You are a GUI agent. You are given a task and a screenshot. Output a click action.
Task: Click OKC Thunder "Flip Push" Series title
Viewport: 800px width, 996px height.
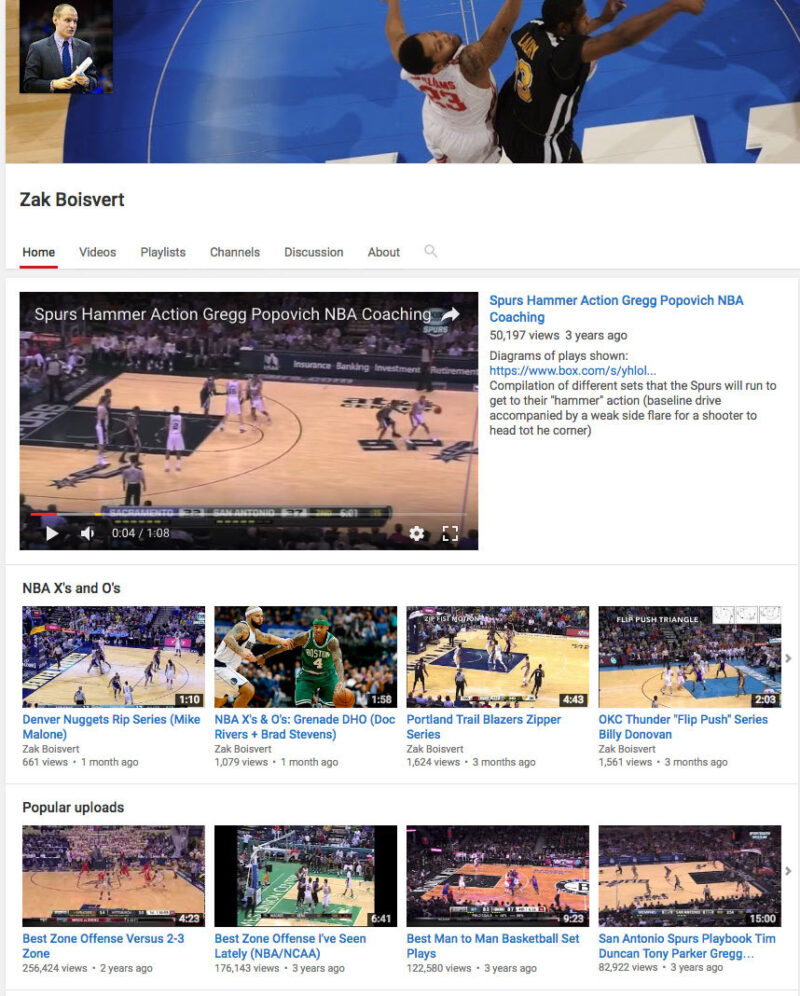(683, 727)
